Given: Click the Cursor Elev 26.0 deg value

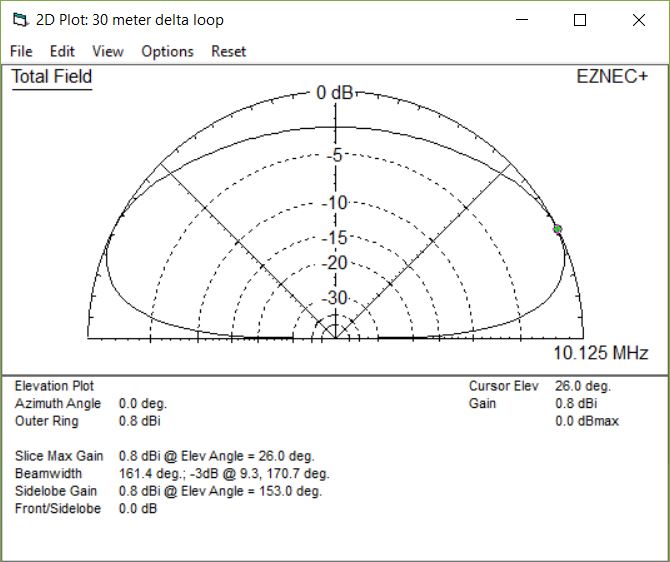Looking at the screenshot, I should point(582,386).
